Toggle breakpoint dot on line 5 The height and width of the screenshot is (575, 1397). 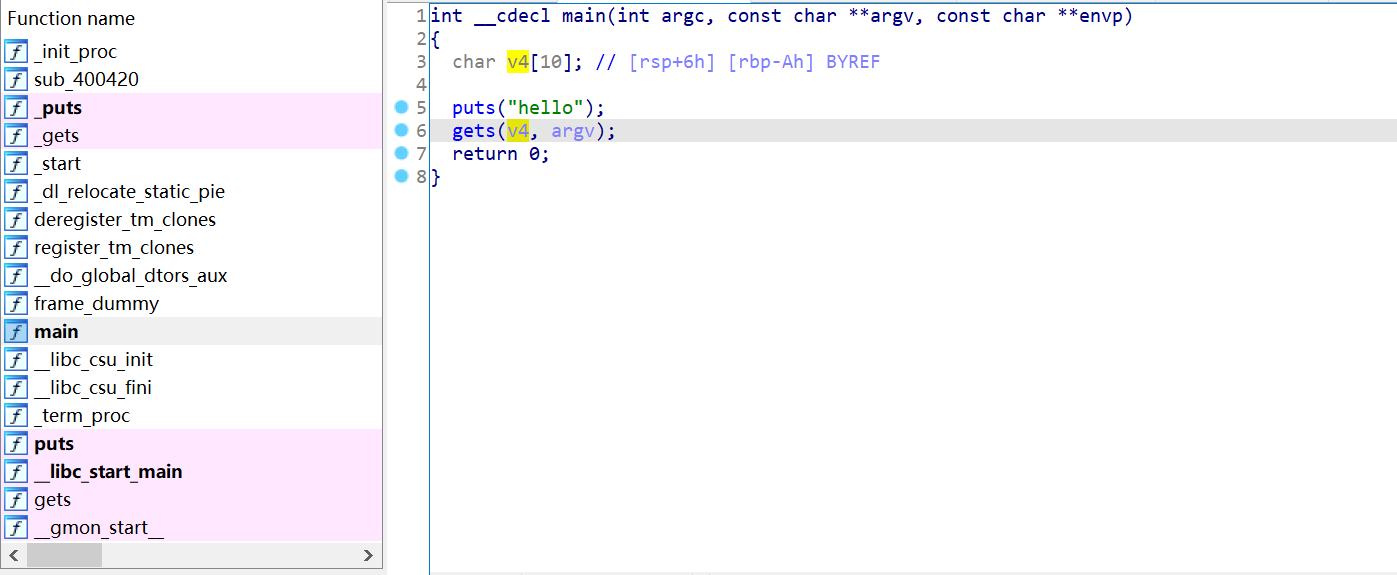pyautogui.click(x=402, y=107)
